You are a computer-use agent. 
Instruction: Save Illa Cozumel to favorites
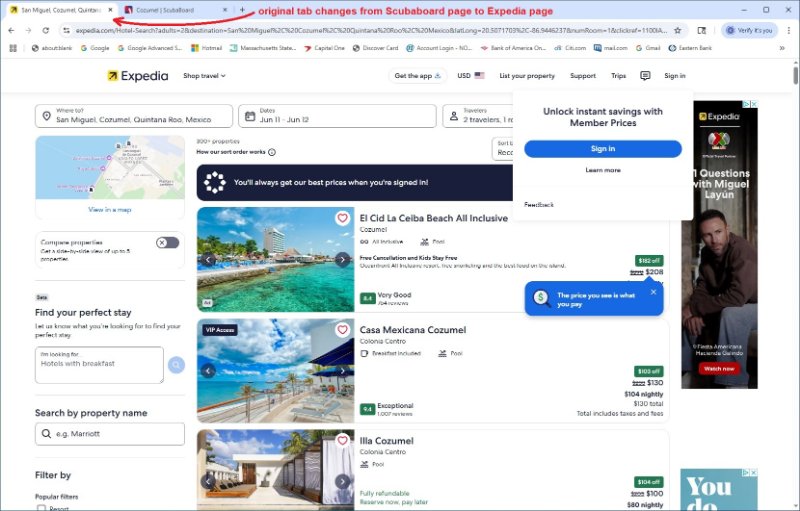pos(342,440)
